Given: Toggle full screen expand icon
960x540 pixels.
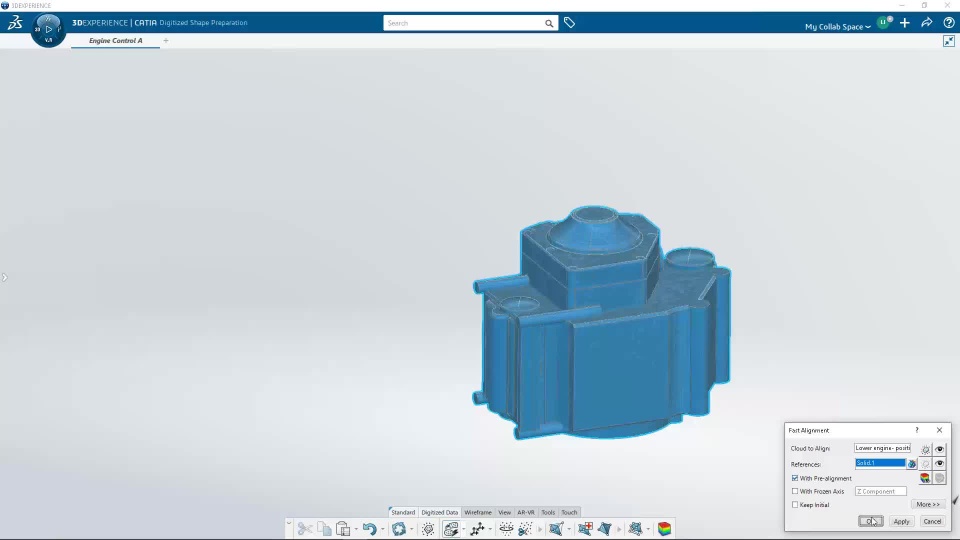Looking at the screenshot, I should pyautogui.click(x=949, y=41).
